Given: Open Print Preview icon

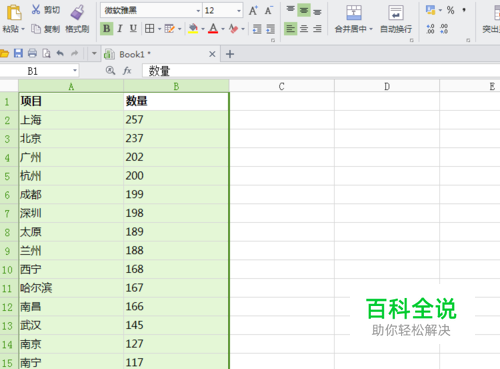Looking at the screenshot, I should pyautogui.click(x=46, y=53).
